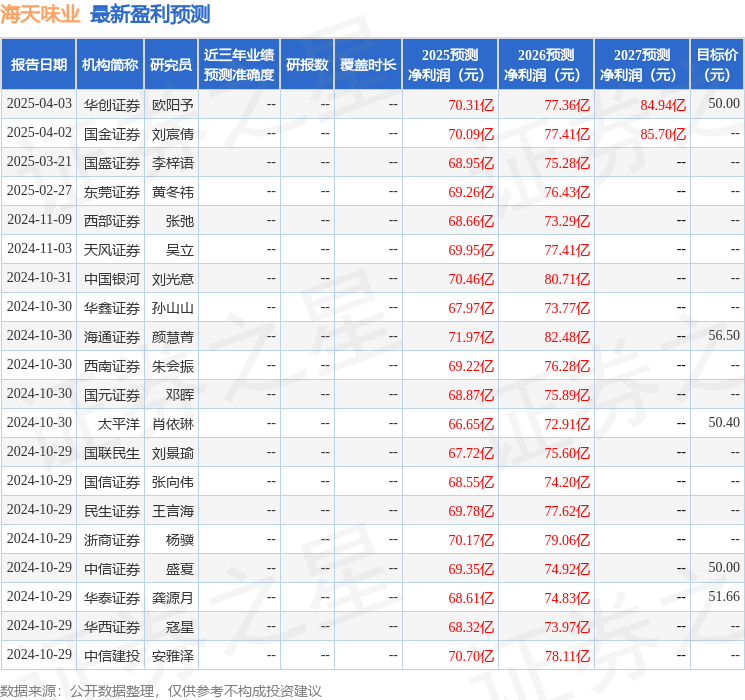Select the 84.94亿 forecast value
Screen dimensions: 745x700
point(663,104)
